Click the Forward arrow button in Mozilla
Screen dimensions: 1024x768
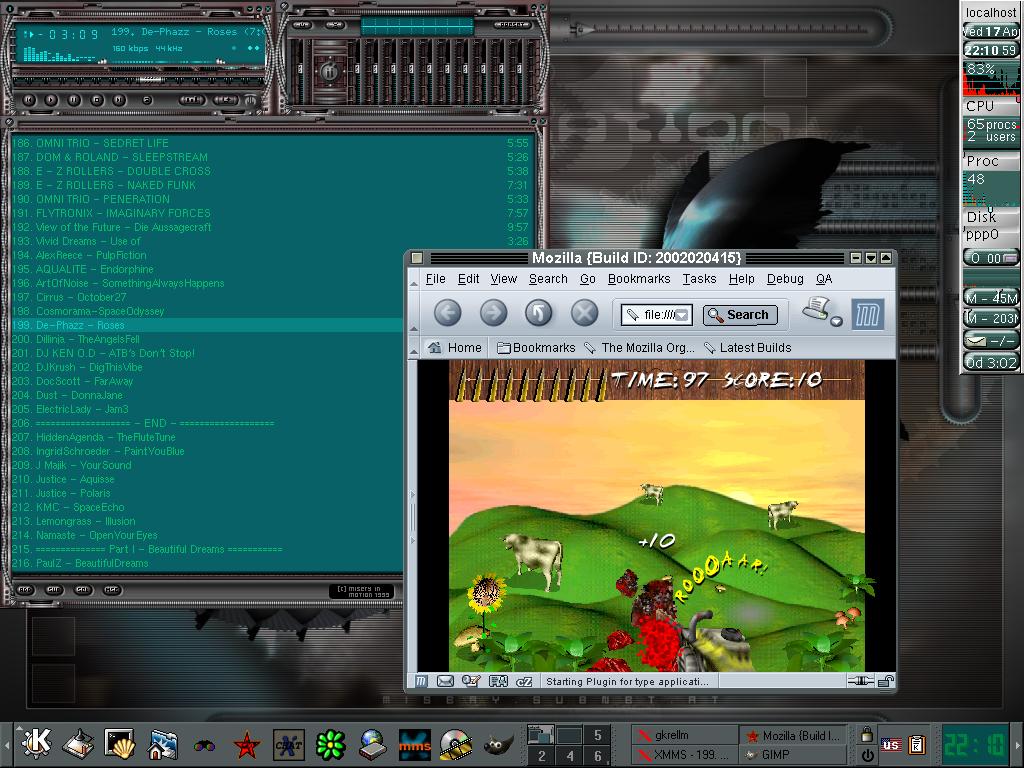pos(493,313)
